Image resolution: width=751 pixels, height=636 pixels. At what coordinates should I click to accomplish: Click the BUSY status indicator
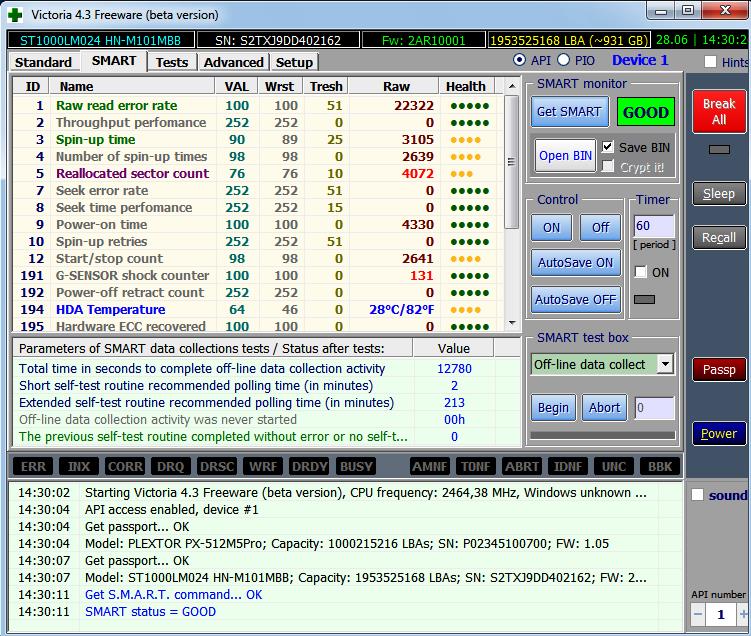(x=356, y=466)
